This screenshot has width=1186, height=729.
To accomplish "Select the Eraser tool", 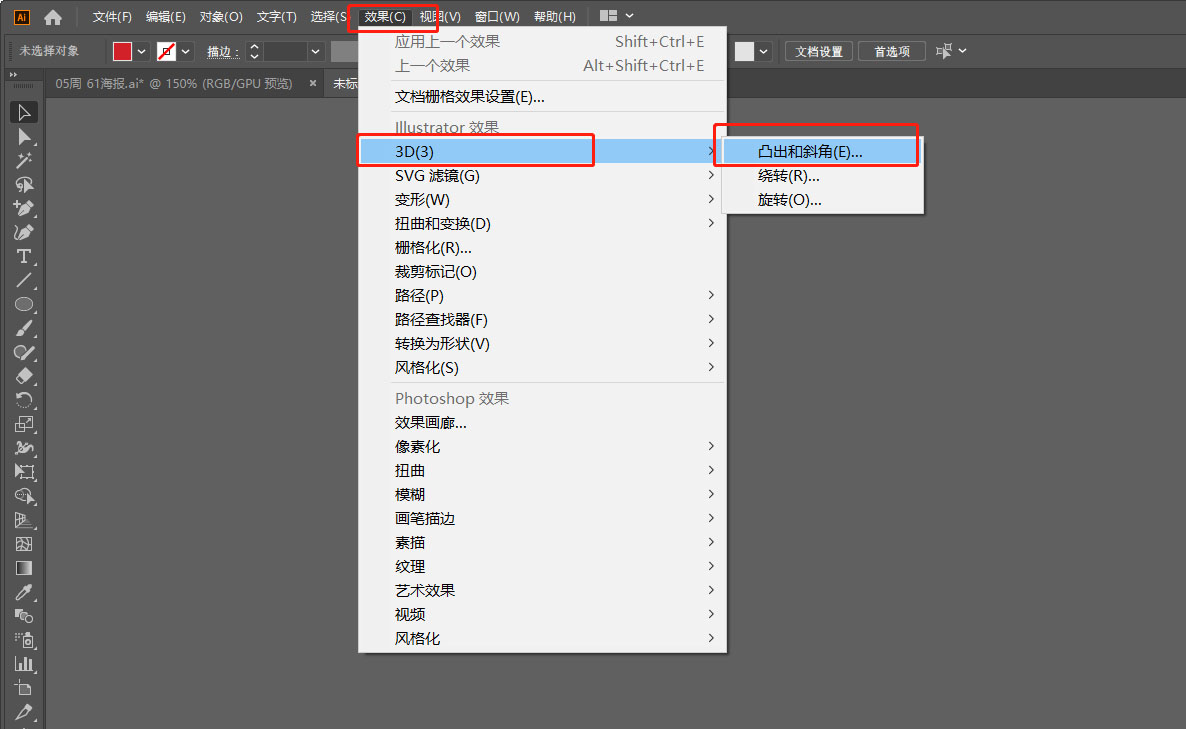I will (x=23, y=376).
